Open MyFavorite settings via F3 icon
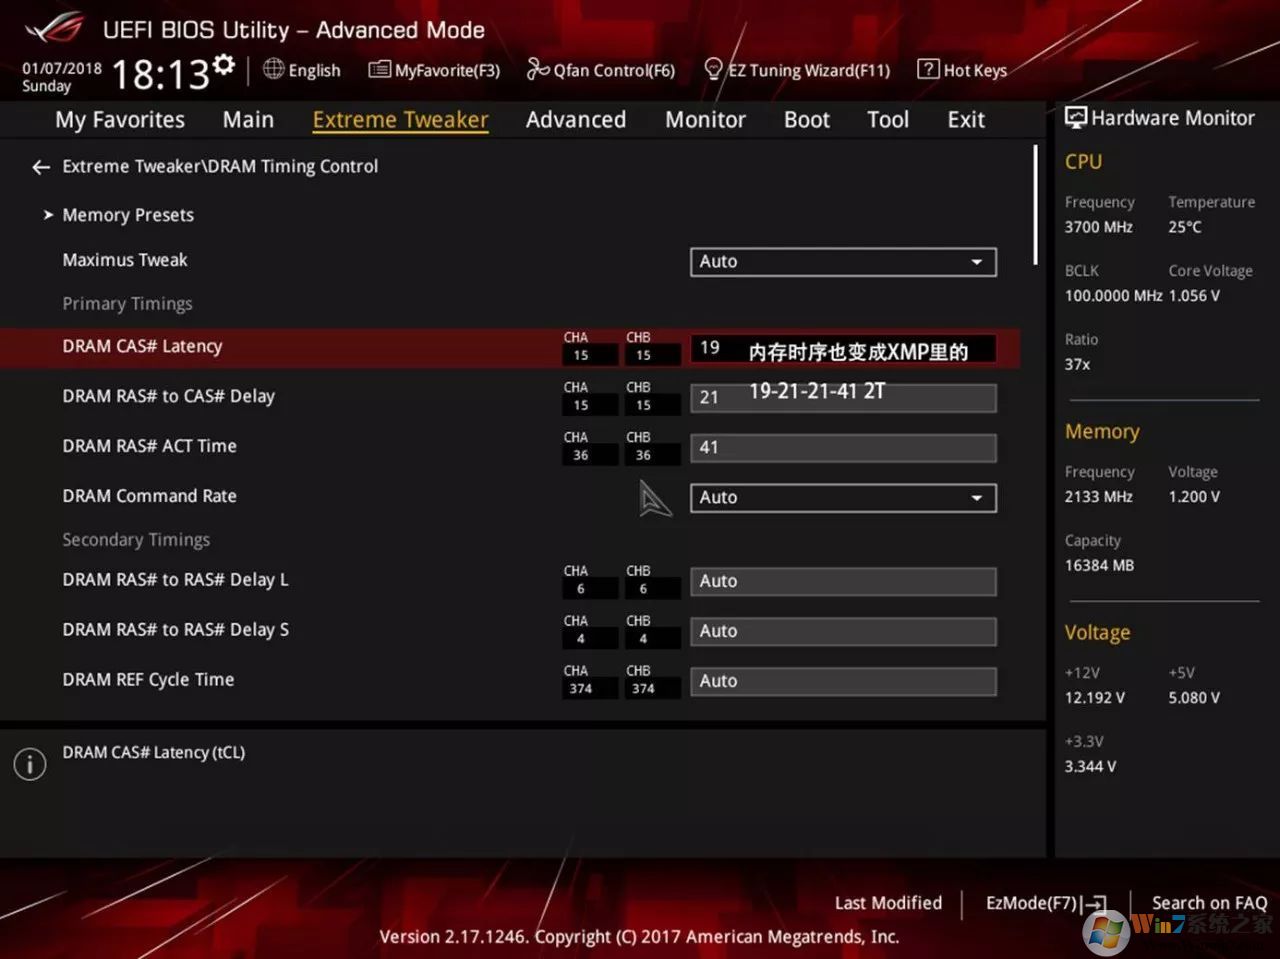 [434, 70]
